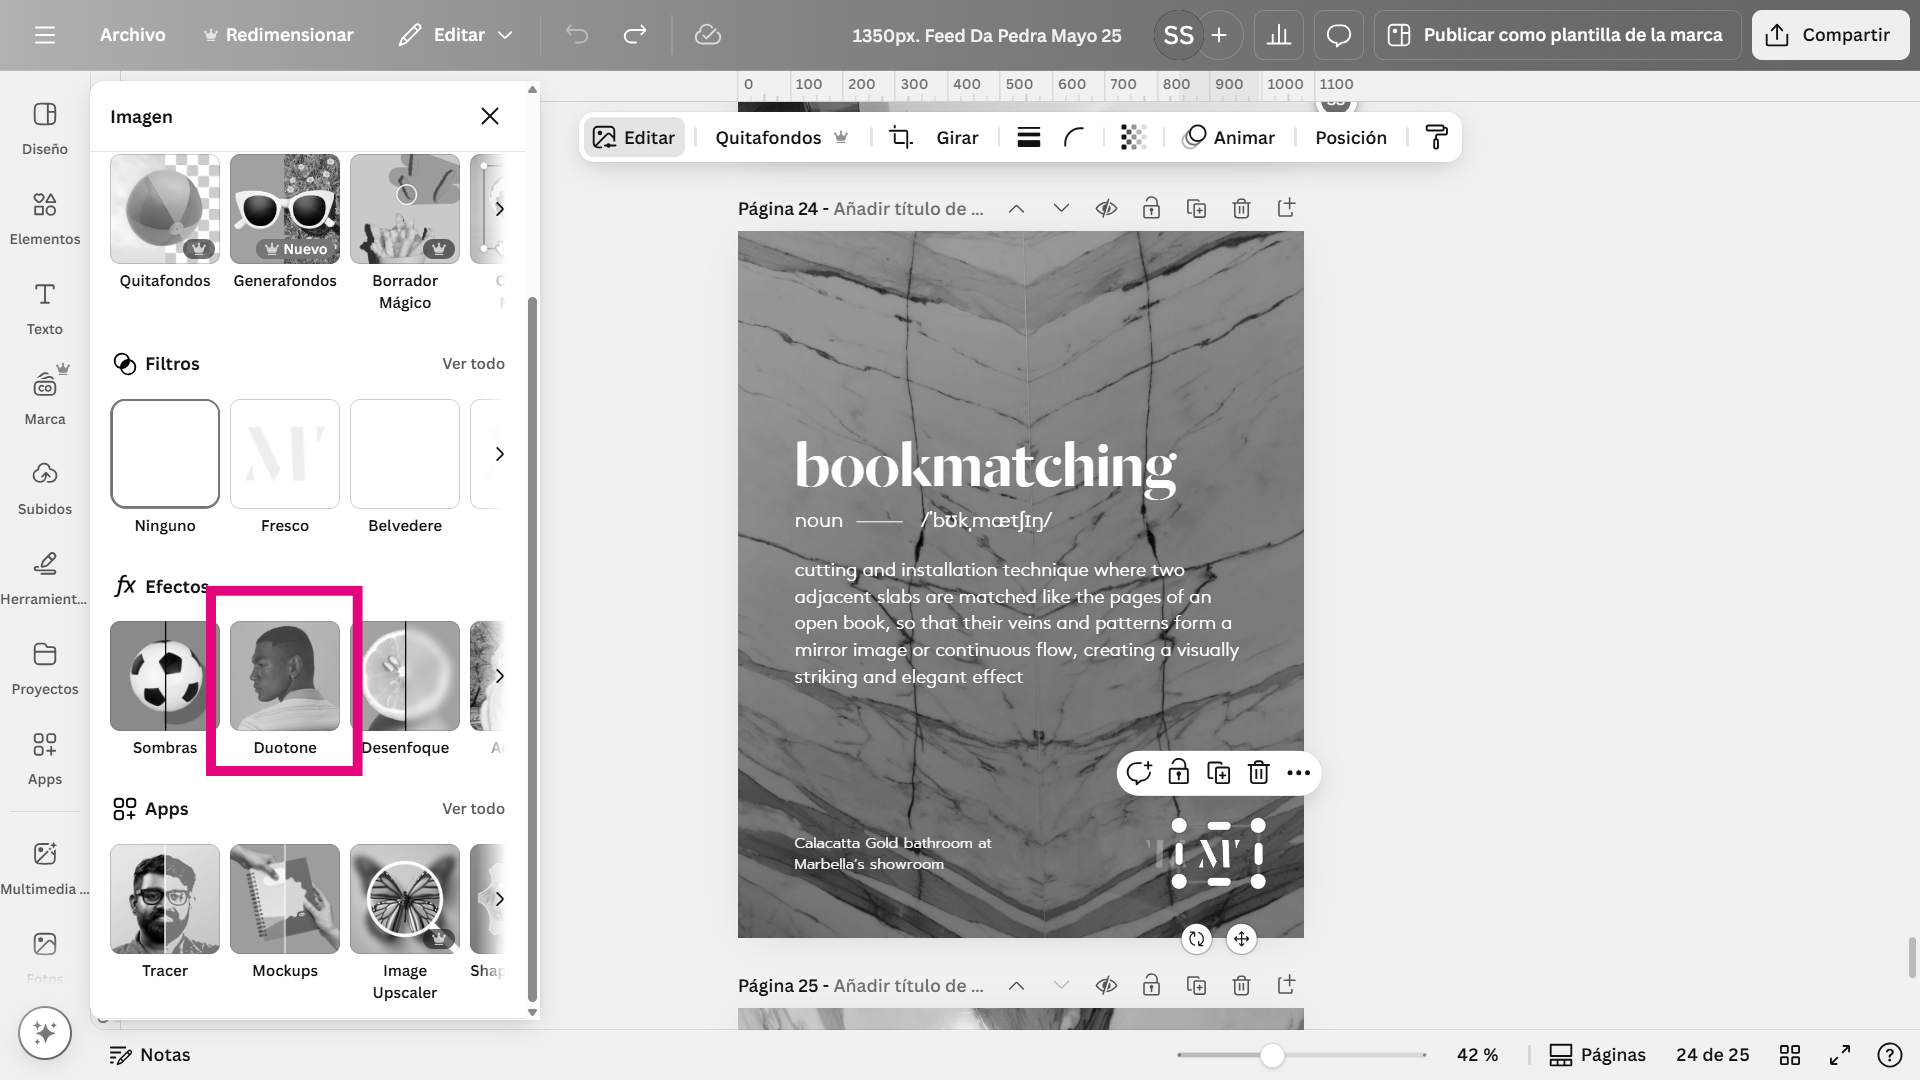This screenshot has height=1080, width=1920.
Task: Toggle the grid view at the bottom bar
Action: [1790, 1055]
